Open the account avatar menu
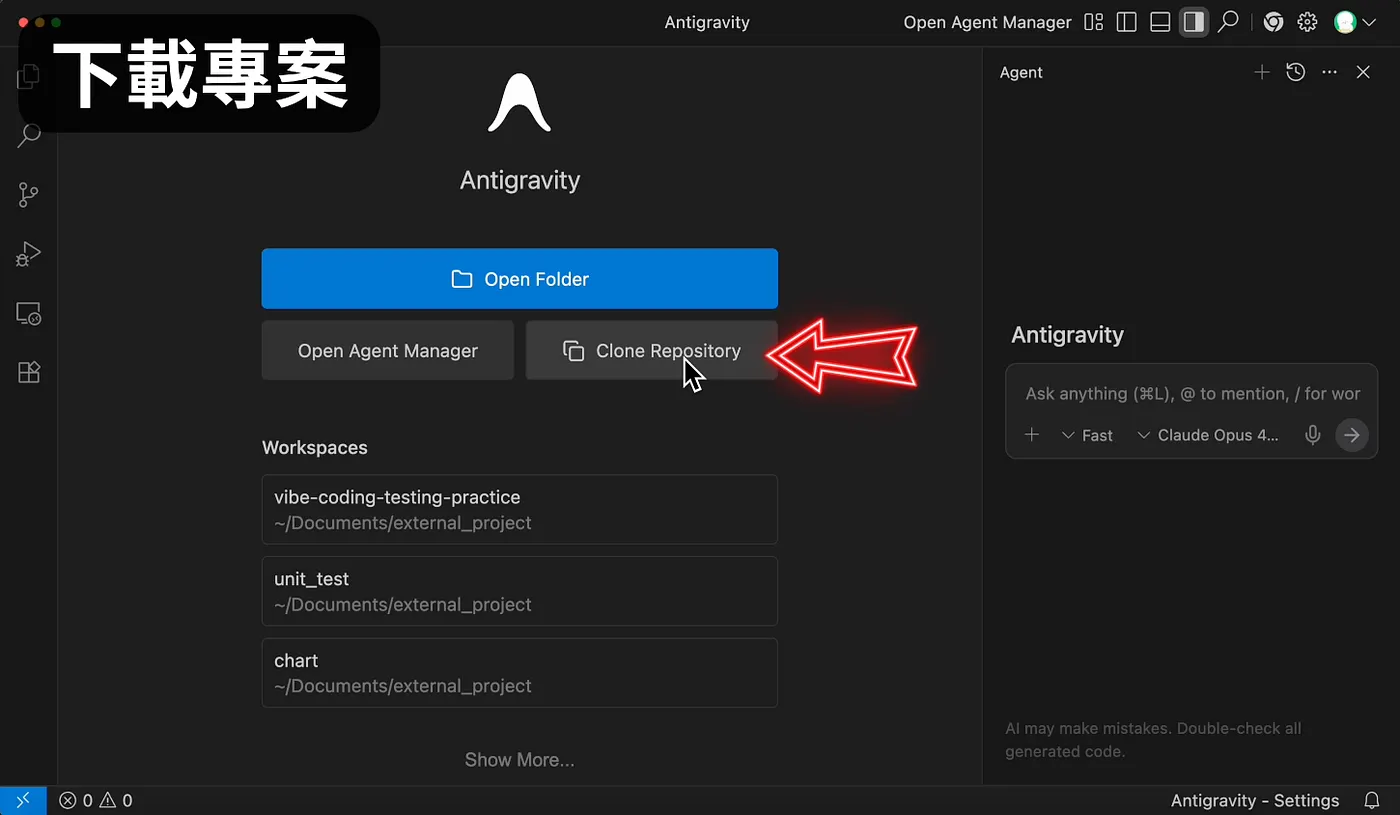Viewport: 1400px width, 815px height. click(1355, 22)
